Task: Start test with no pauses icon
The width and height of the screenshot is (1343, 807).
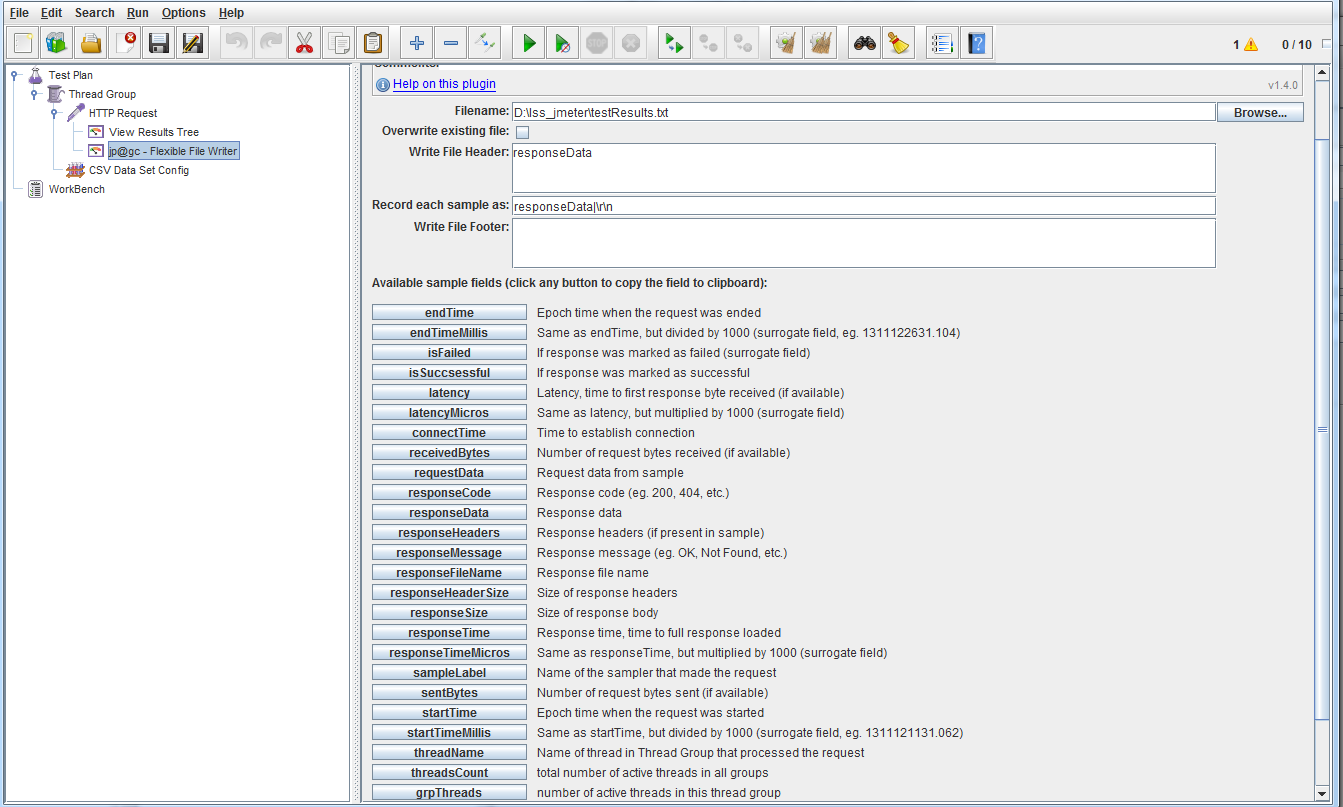Action: pyautogui.click(x=563, y=43)
